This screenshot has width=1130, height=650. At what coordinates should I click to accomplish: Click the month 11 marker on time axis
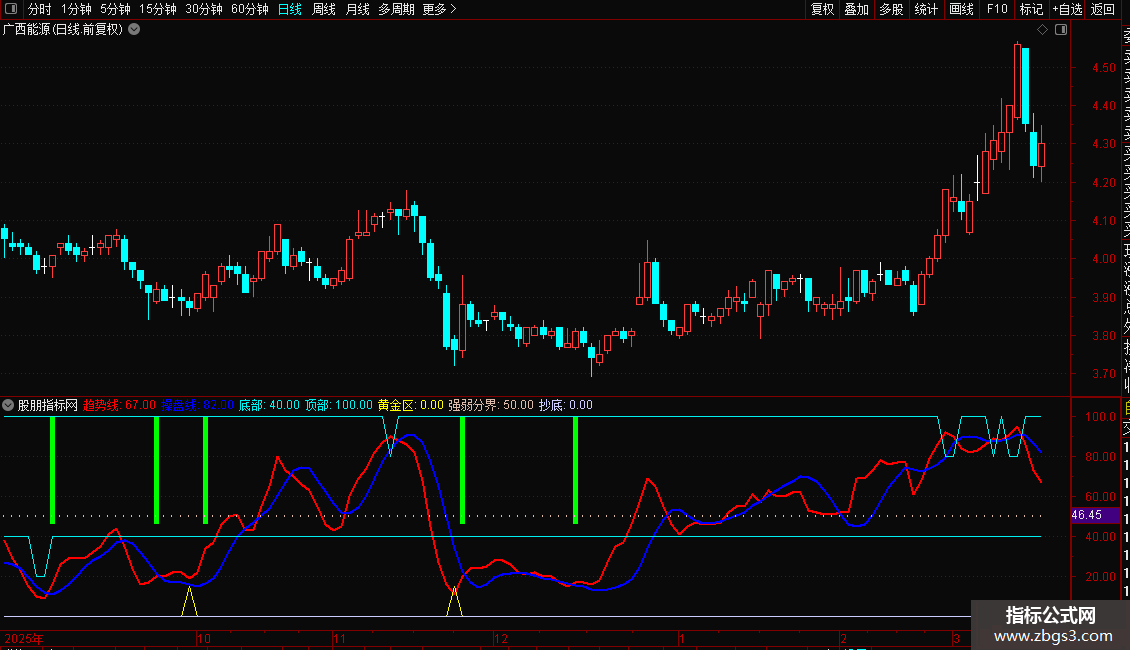(x=339, y=638)
